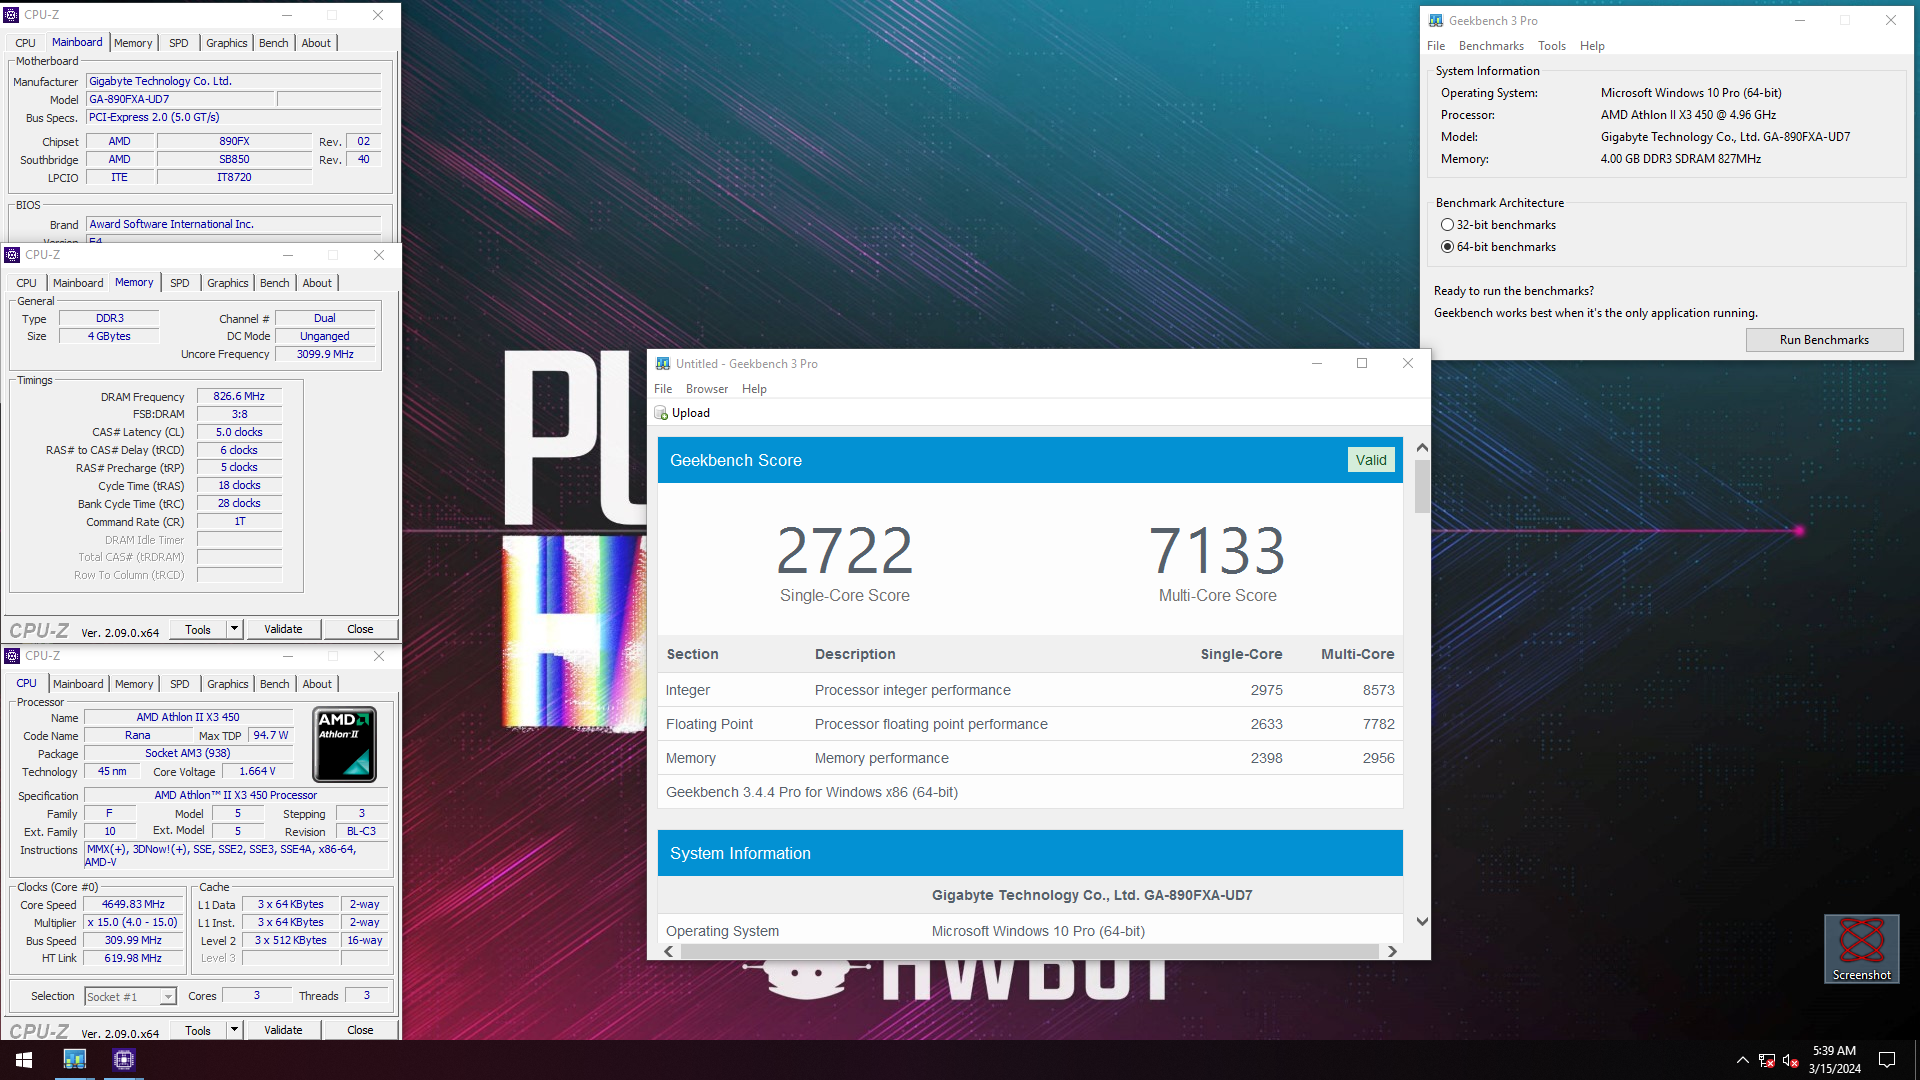This screenshot has width=1920, height=1080.
Task: Open the notification center icon
Action: click(1887, 1060)
